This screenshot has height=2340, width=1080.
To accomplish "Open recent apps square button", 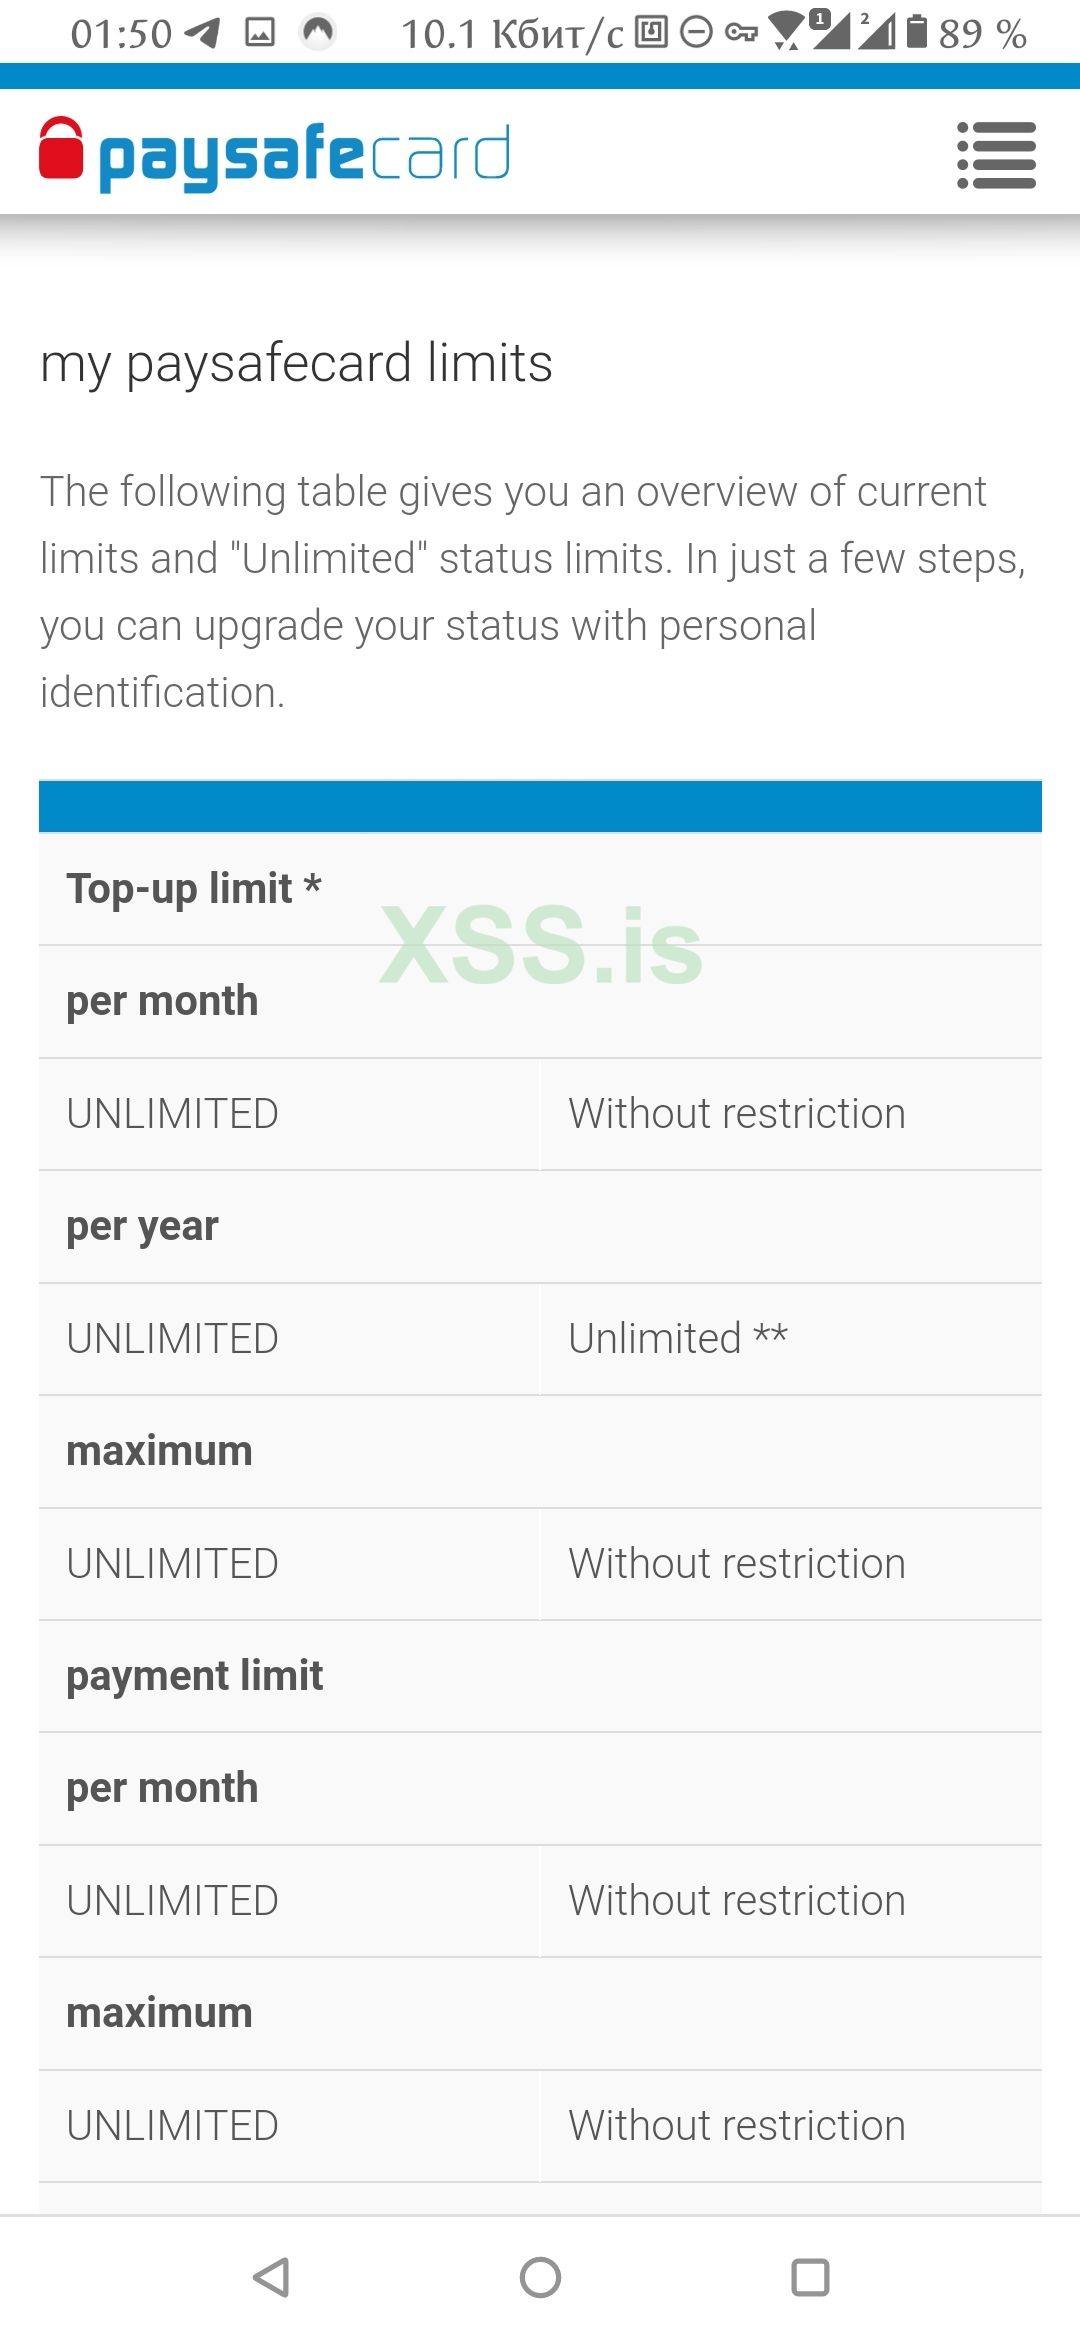I will click(x=810, y=2277).
